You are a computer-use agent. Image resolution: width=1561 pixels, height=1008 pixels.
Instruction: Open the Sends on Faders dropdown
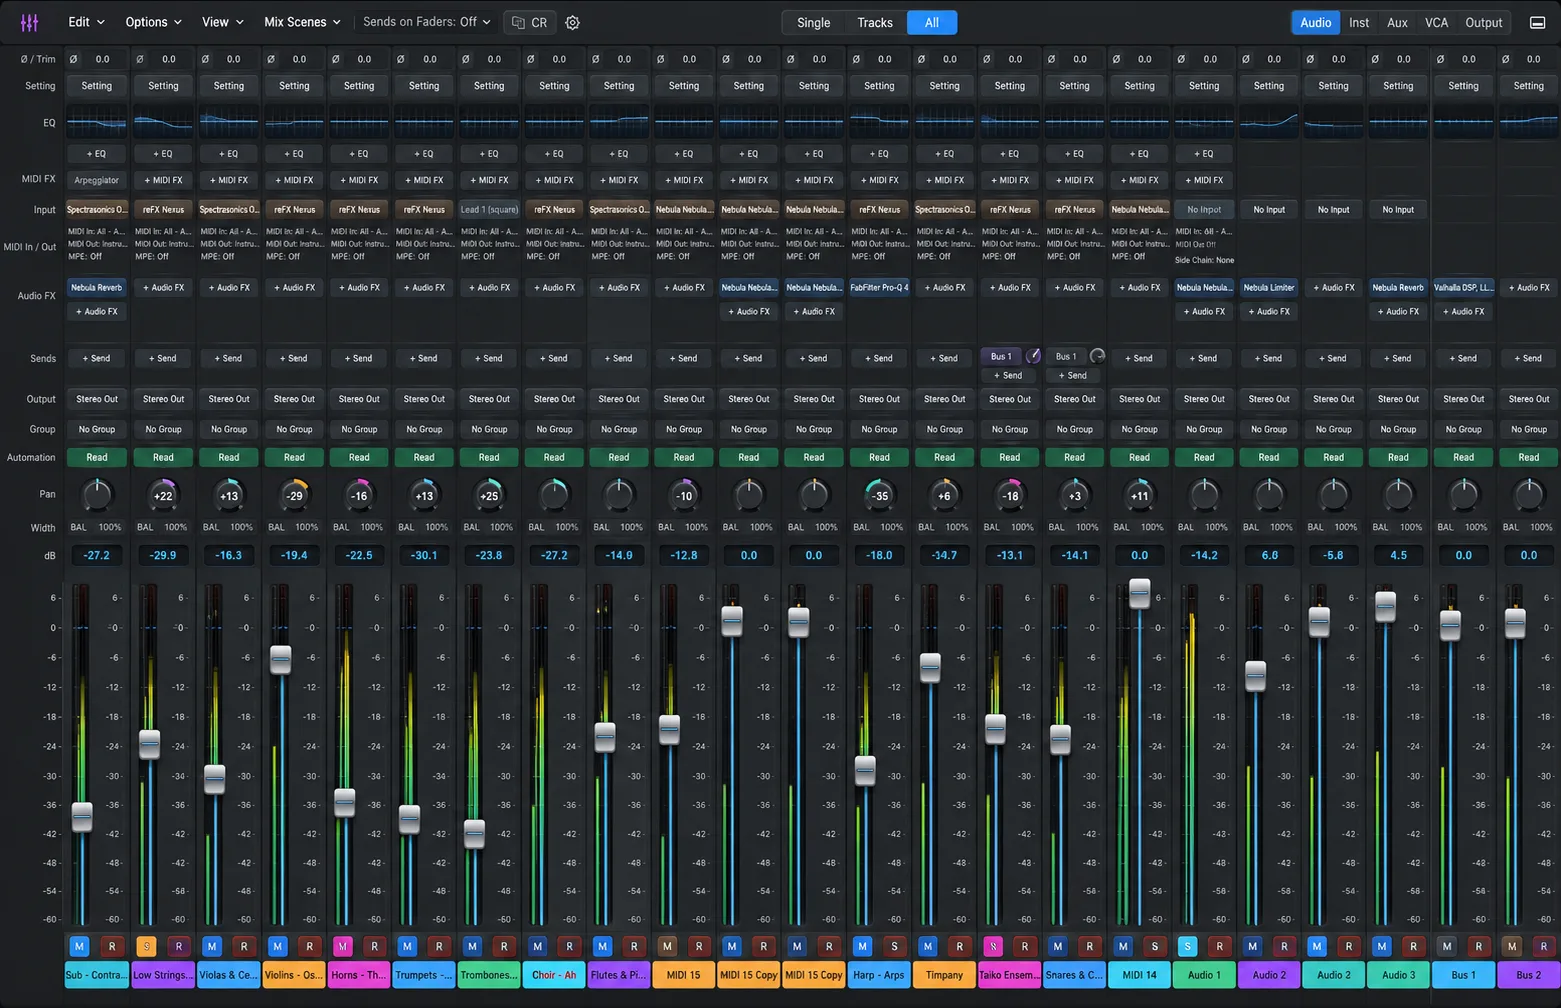click(x=426, y=22)
